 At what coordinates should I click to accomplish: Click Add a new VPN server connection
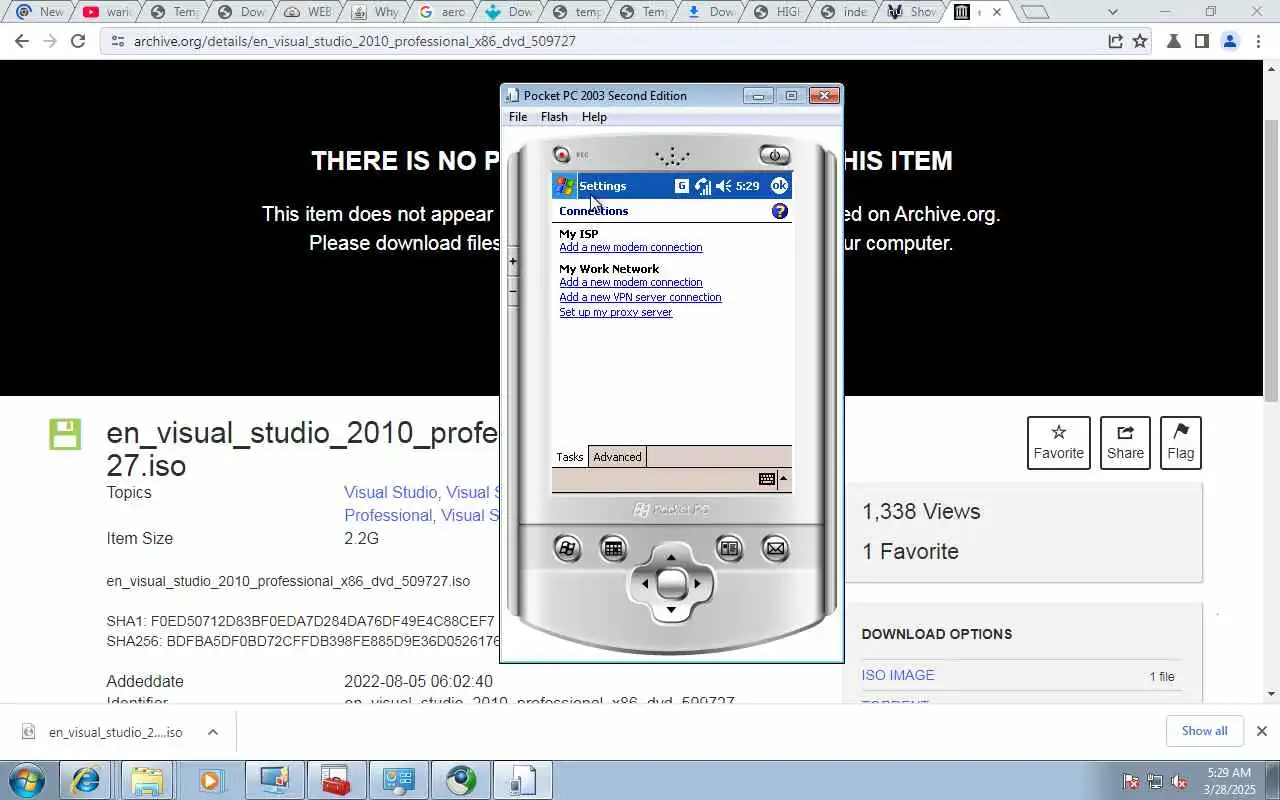click(x=640, y=297)
